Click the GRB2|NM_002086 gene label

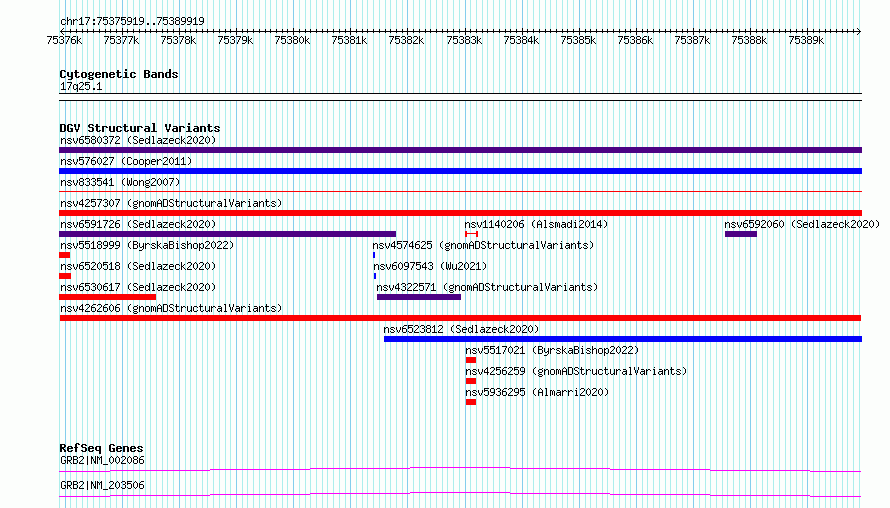click(x=102, y=460)
